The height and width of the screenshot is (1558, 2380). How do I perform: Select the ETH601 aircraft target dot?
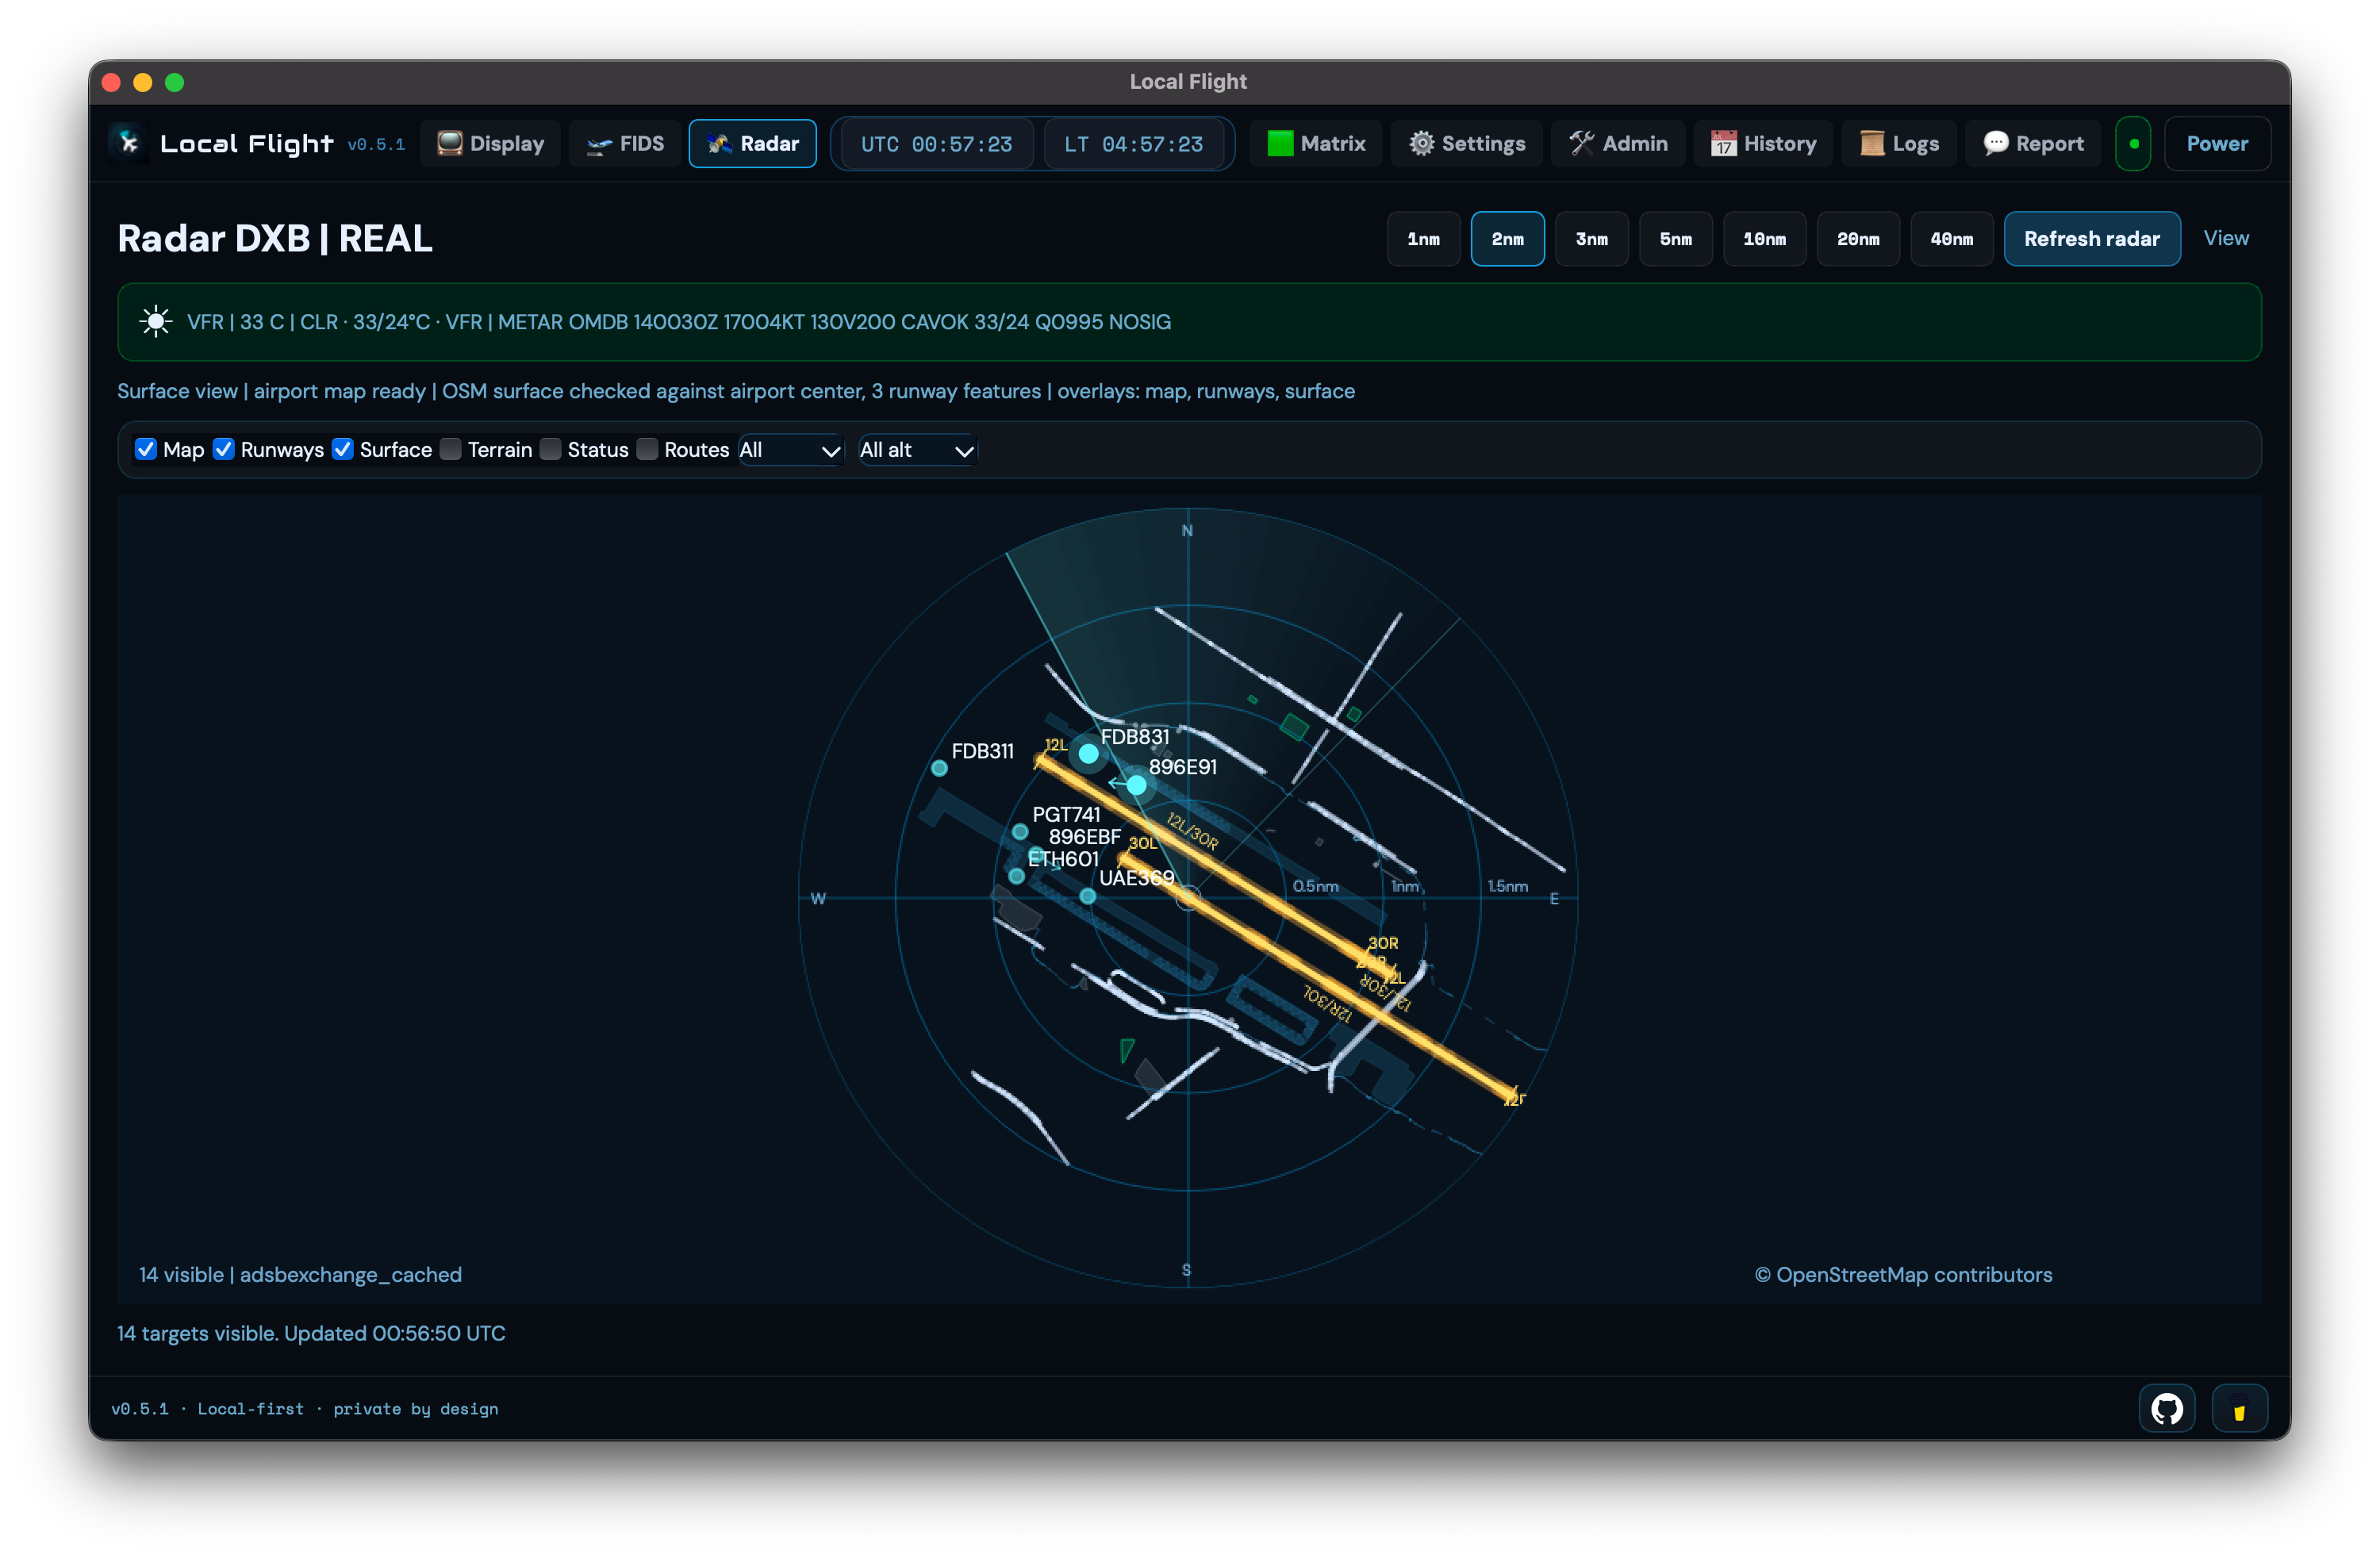(1016, 877)
